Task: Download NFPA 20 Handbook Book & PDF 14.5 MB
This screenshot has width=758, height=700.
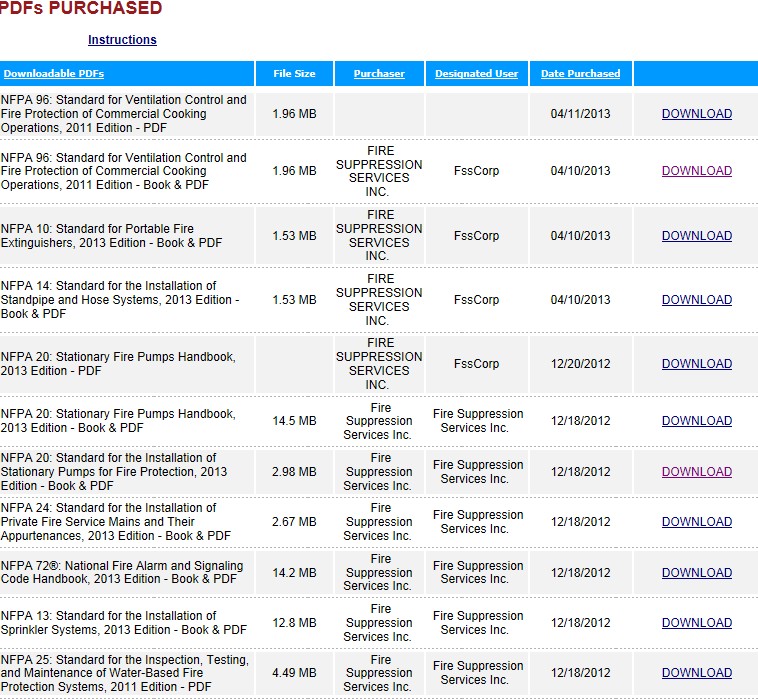Action: click(697, 421)
